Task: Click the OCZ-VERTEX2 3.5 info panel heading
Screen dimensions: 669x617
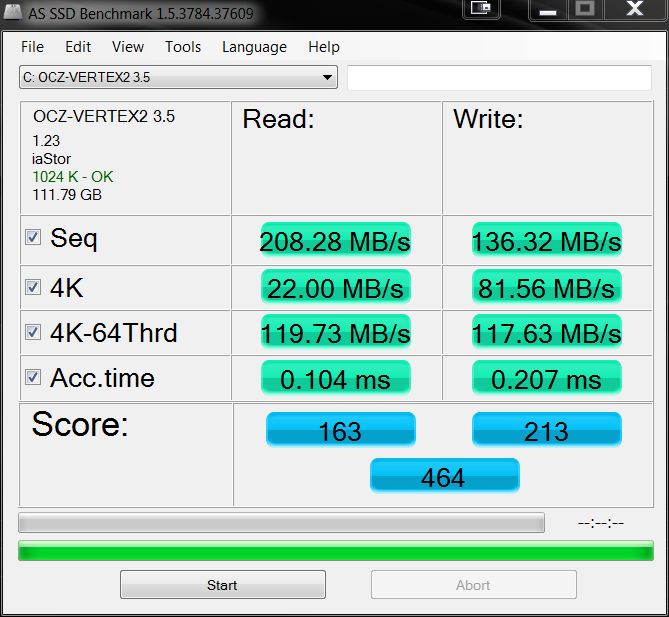Action: tap(104, 116)
